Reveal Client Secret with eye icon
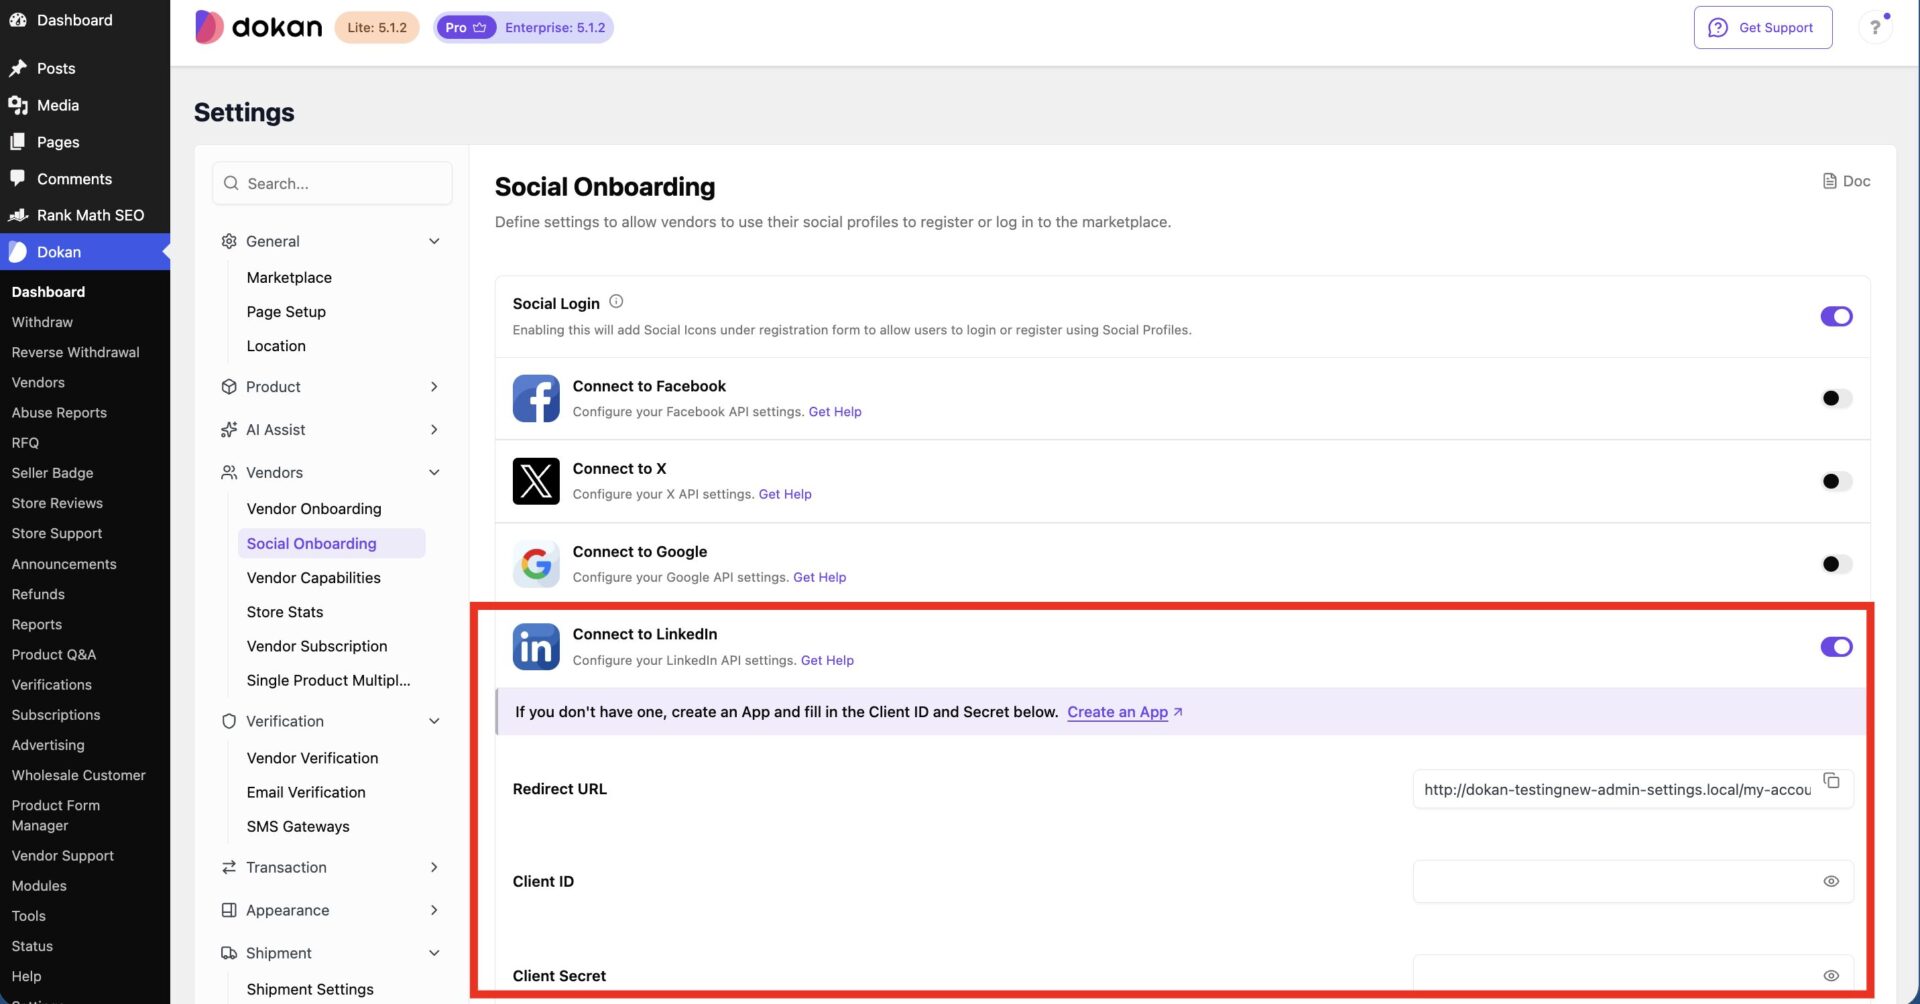 pyautogui.click(x=1831, y=976)
